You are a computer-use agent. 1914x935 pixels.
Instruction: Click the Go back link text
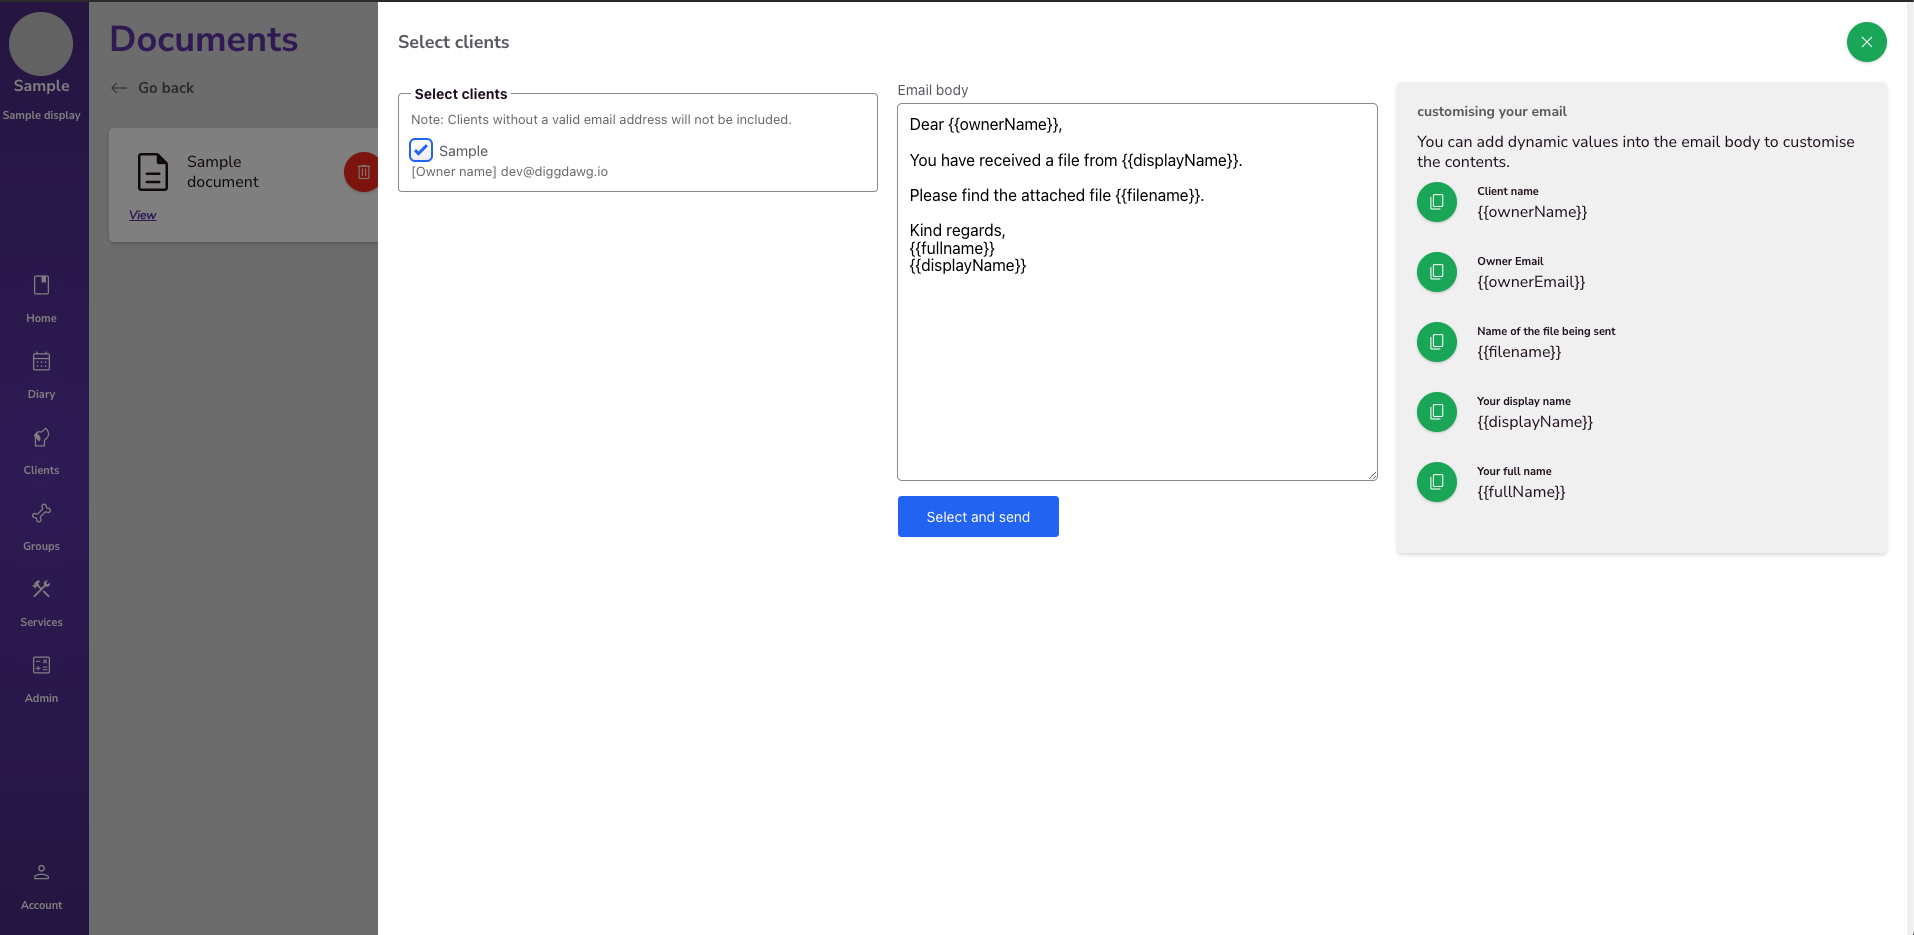166,88
